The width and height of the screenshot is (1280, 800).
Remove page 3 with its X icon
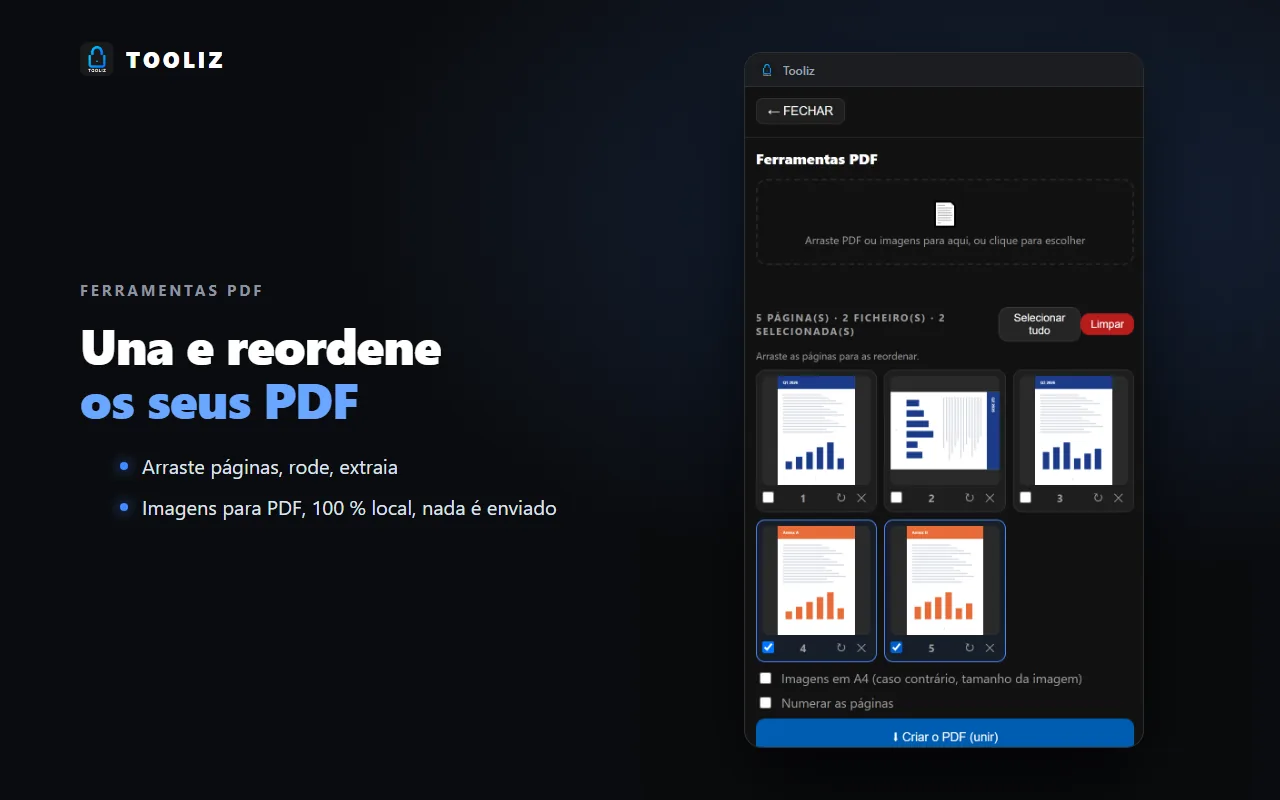point(1118,498)
